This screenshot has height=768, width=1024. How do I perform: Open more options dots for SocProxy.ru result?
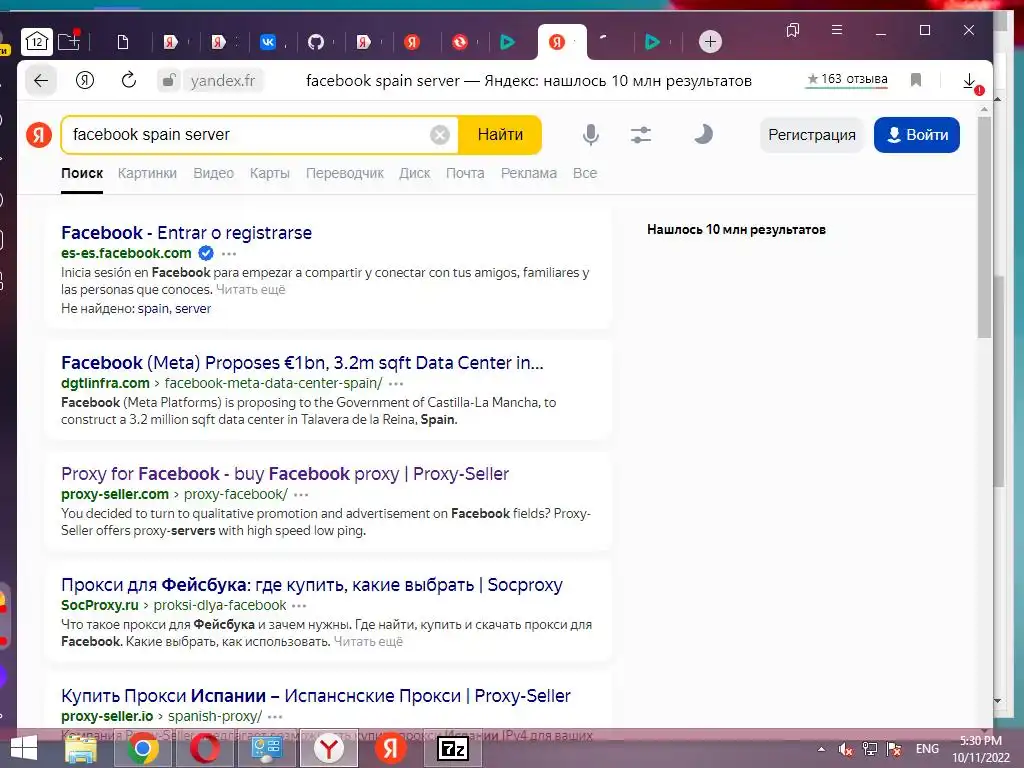coord(299,606)
